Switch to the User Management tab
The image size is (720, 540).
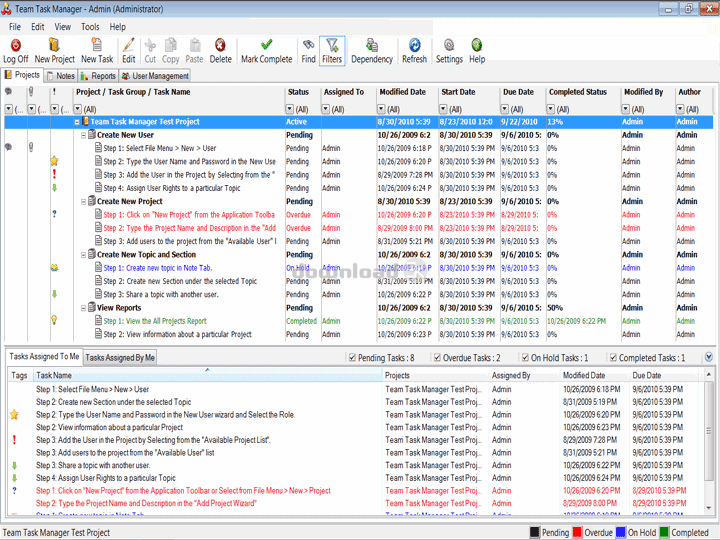click(x=155, y=76)
